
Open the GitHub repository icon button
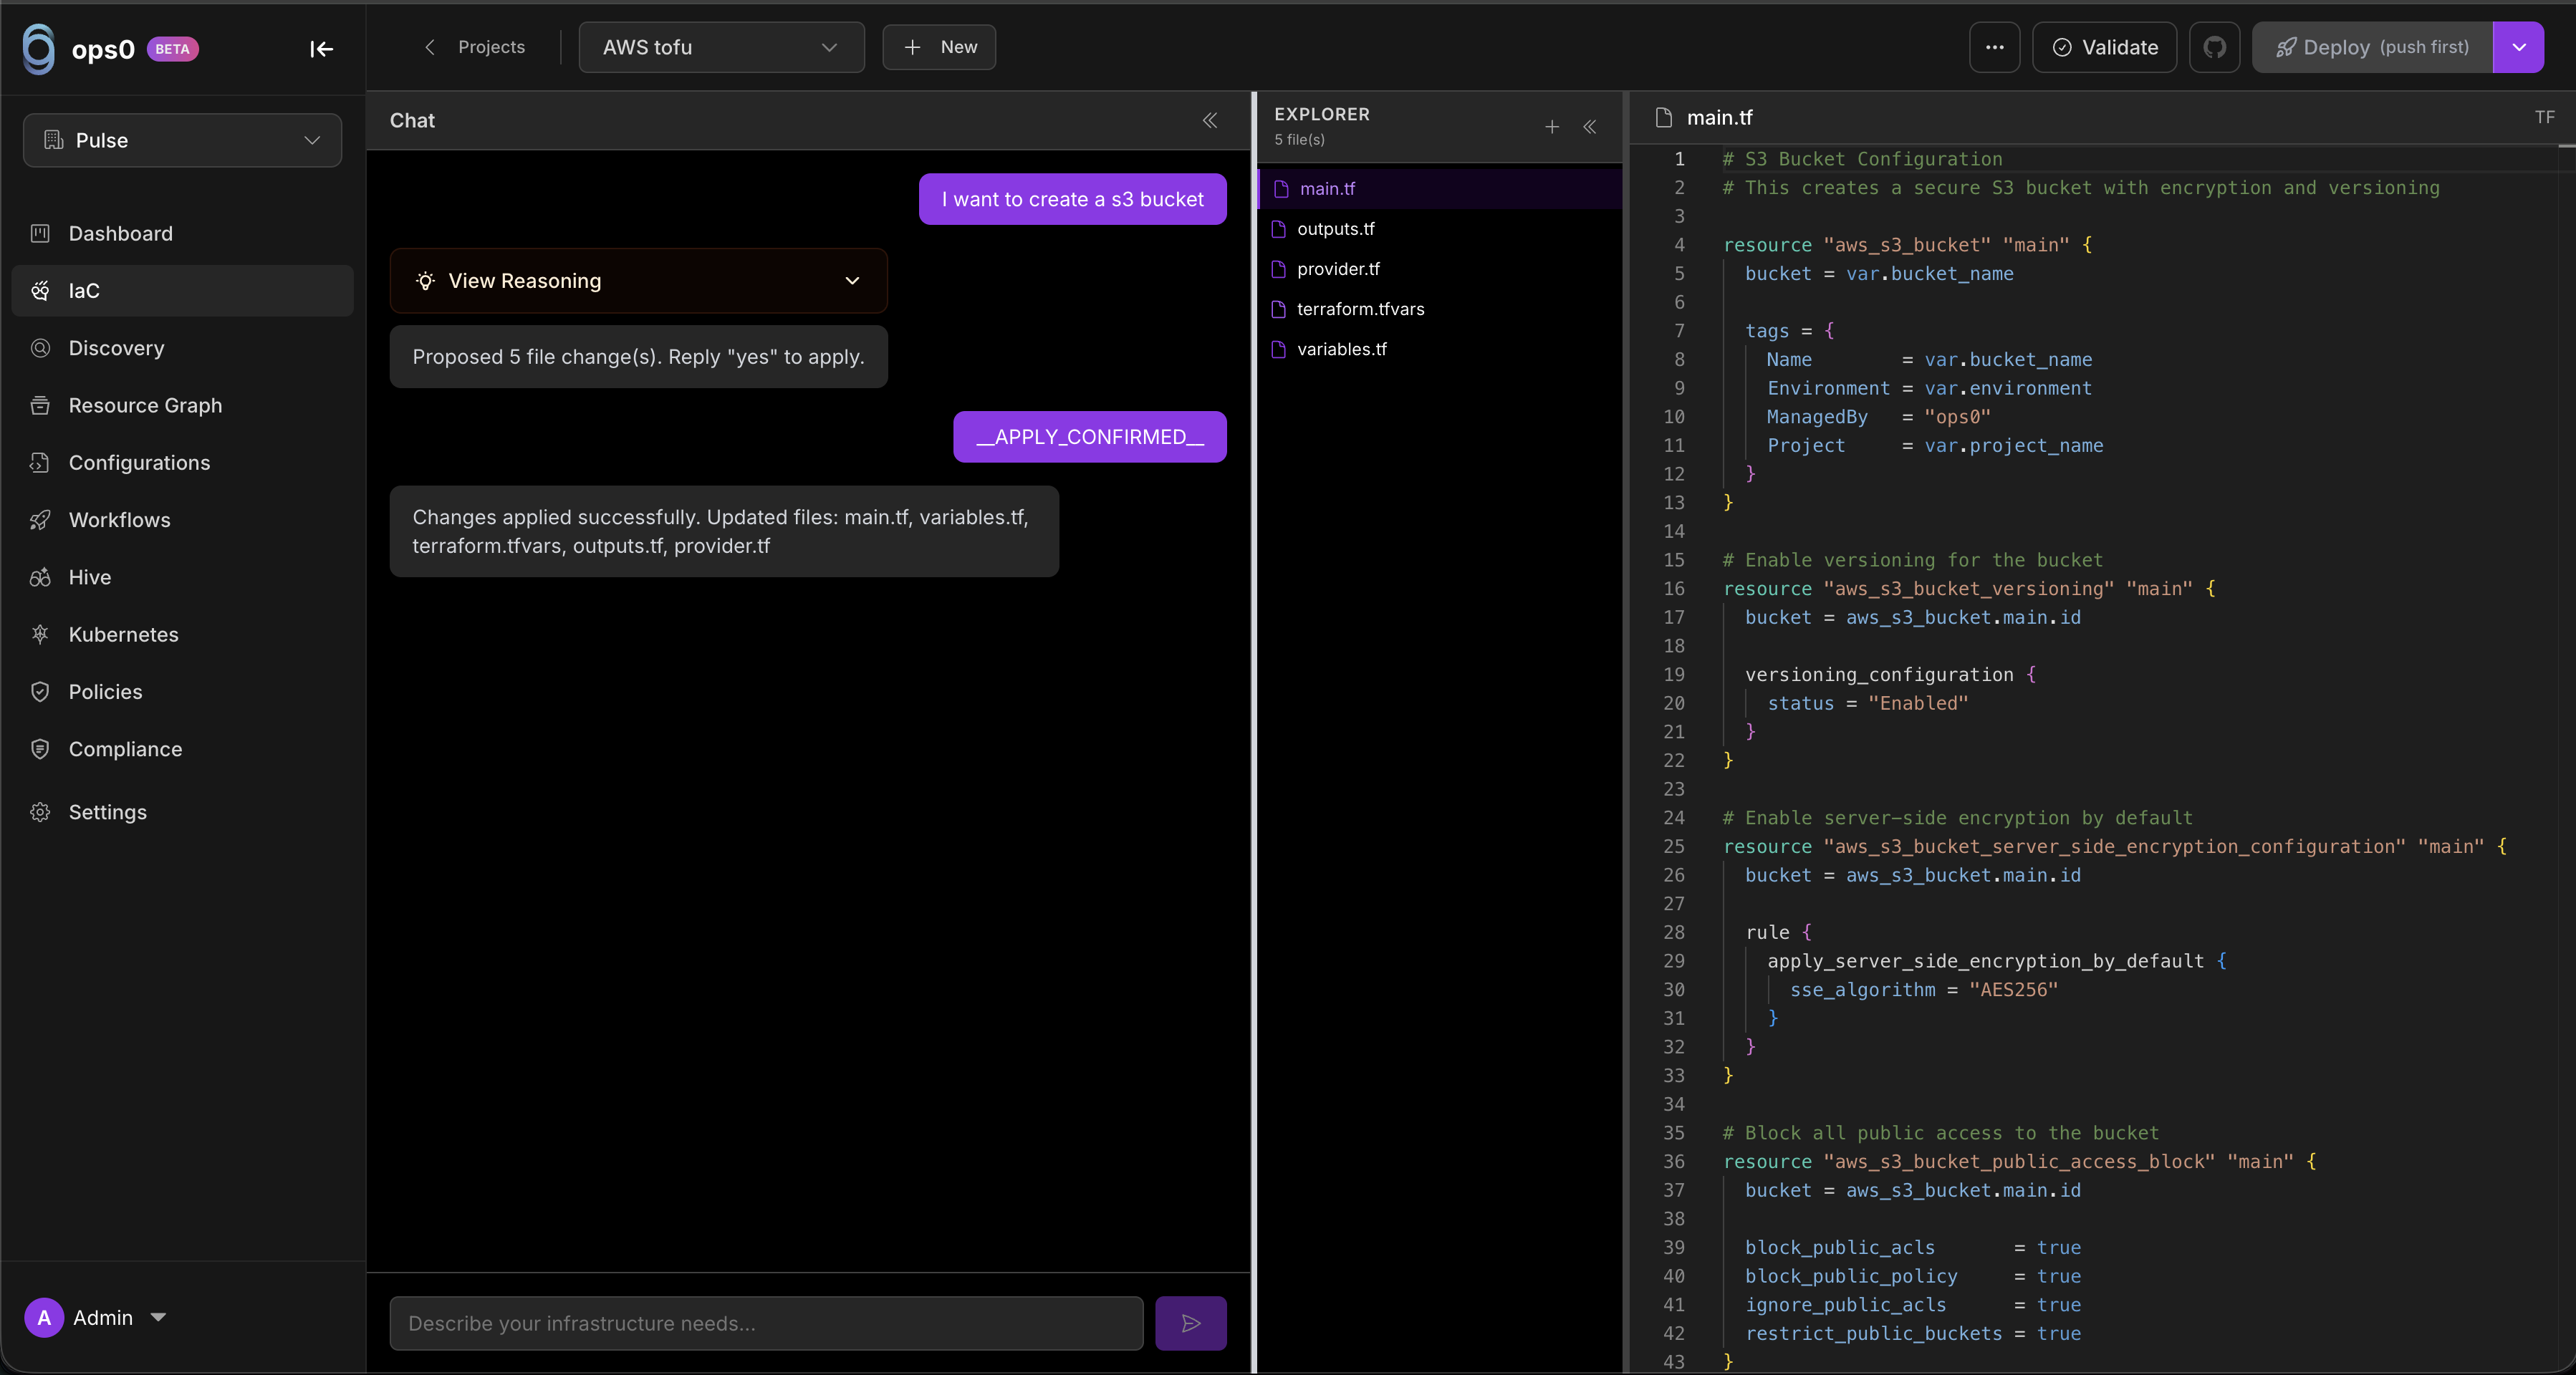tap(2214, 47)
